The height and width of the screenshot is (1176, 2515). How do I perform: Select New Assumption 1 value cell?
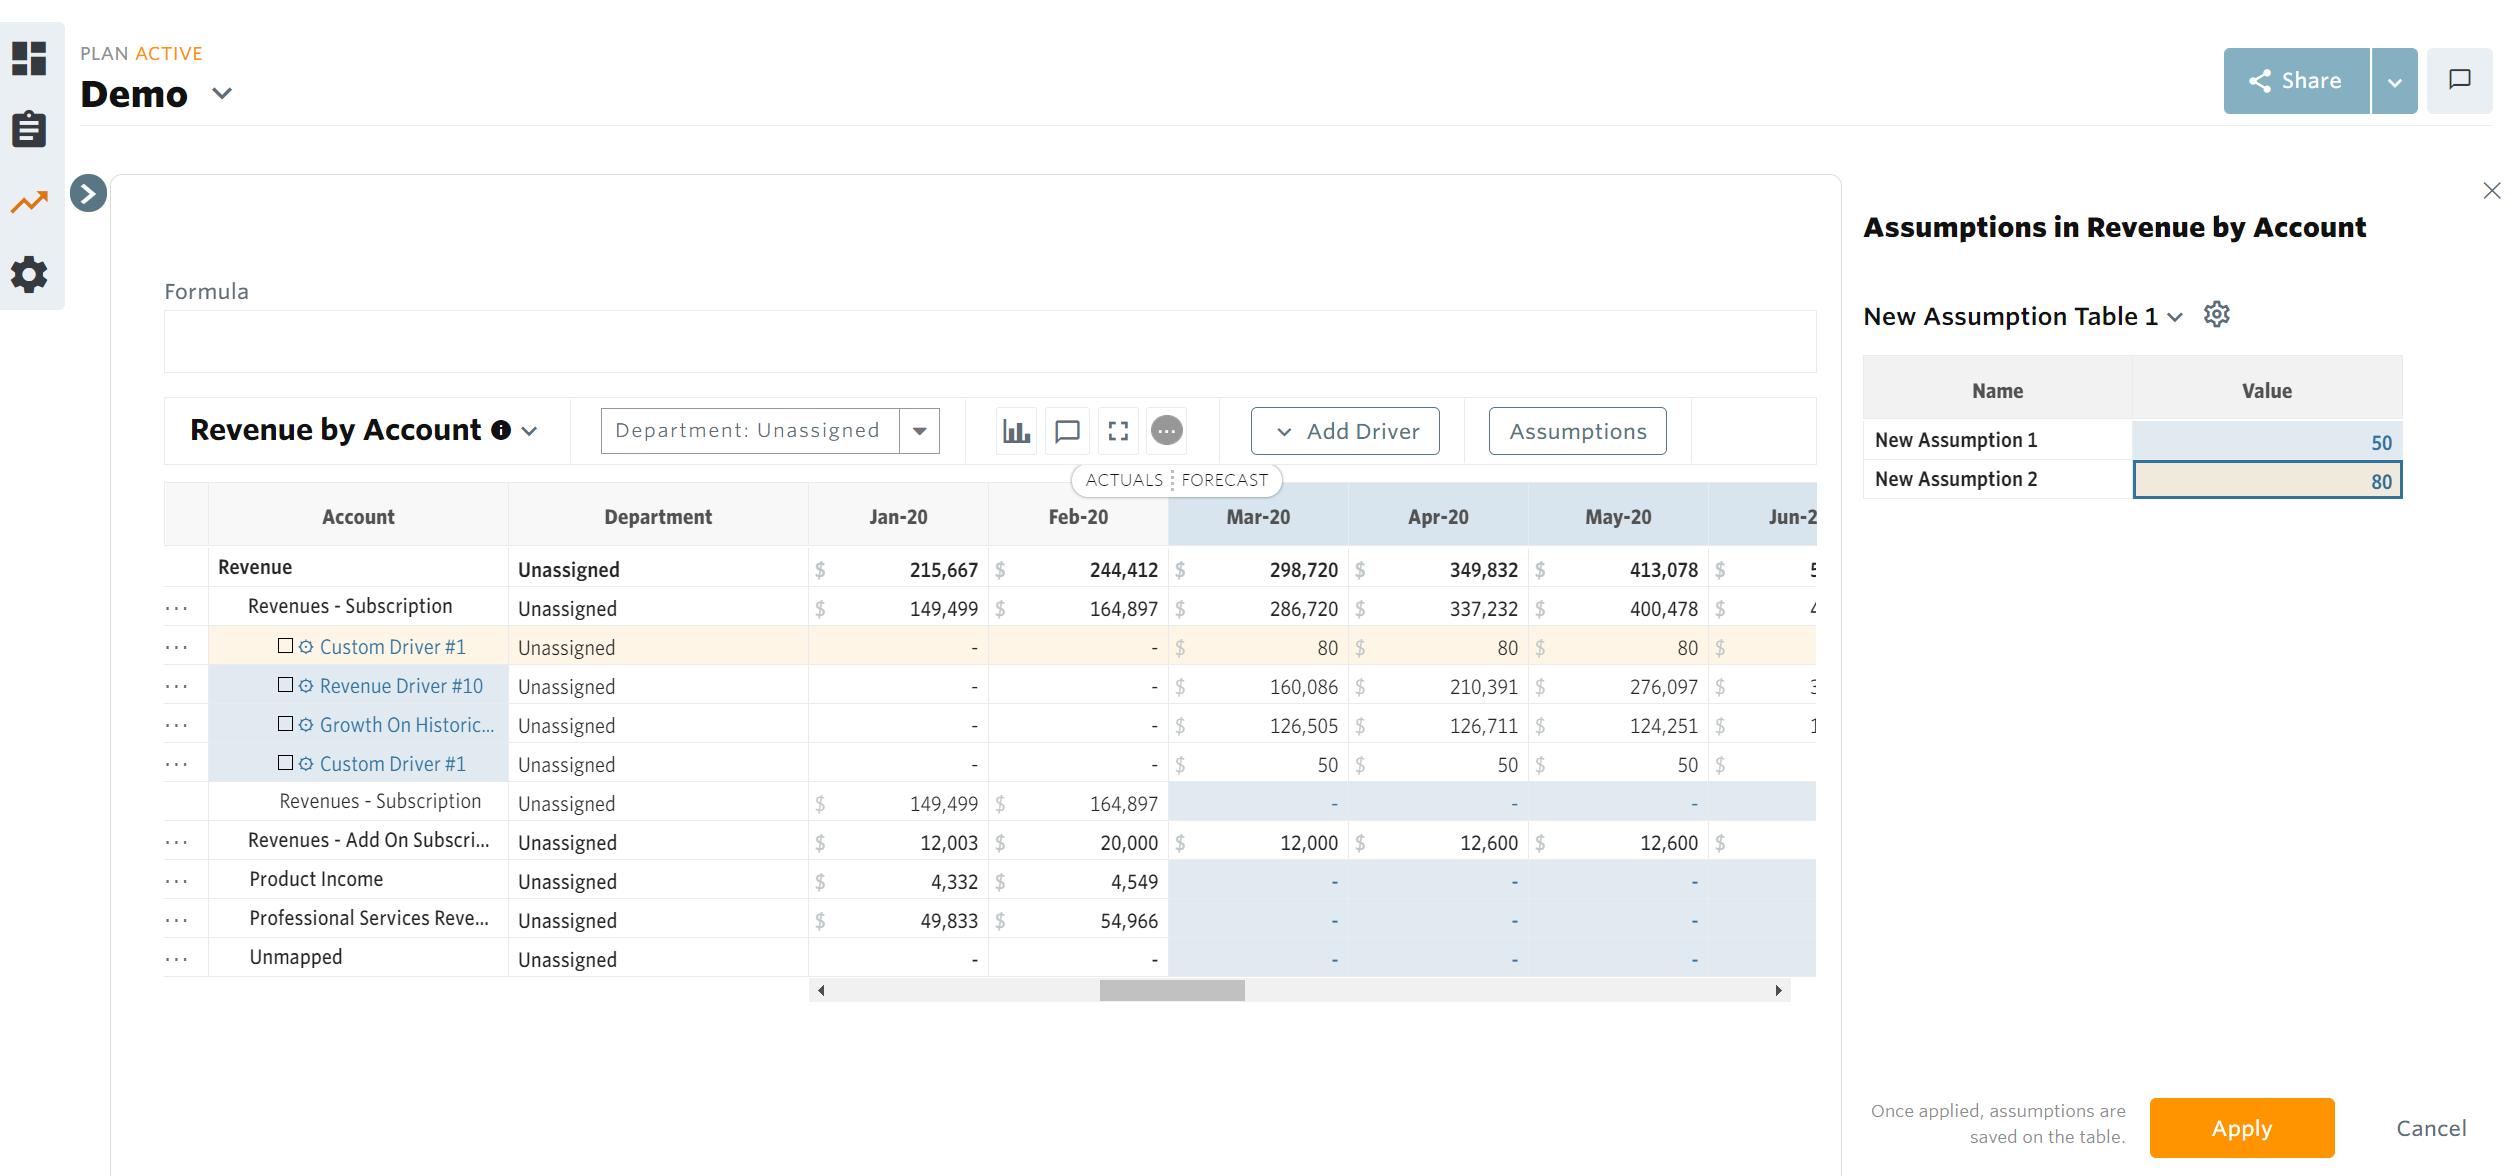click(x=2266, y=440)
